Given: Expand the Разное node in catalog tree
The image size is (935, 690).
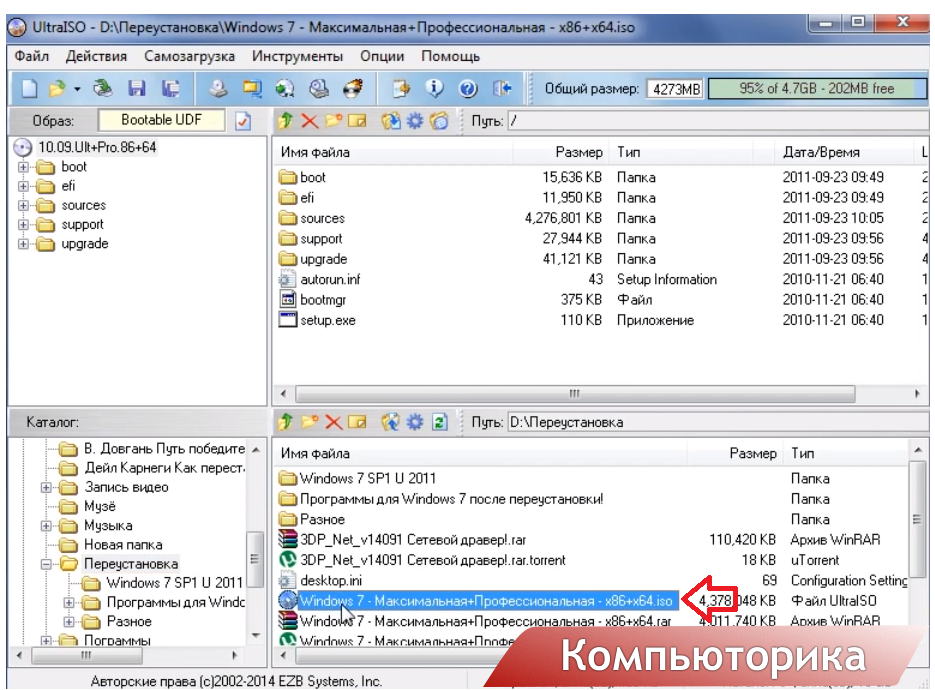Looking at the screenshot, I should (69, 622).
